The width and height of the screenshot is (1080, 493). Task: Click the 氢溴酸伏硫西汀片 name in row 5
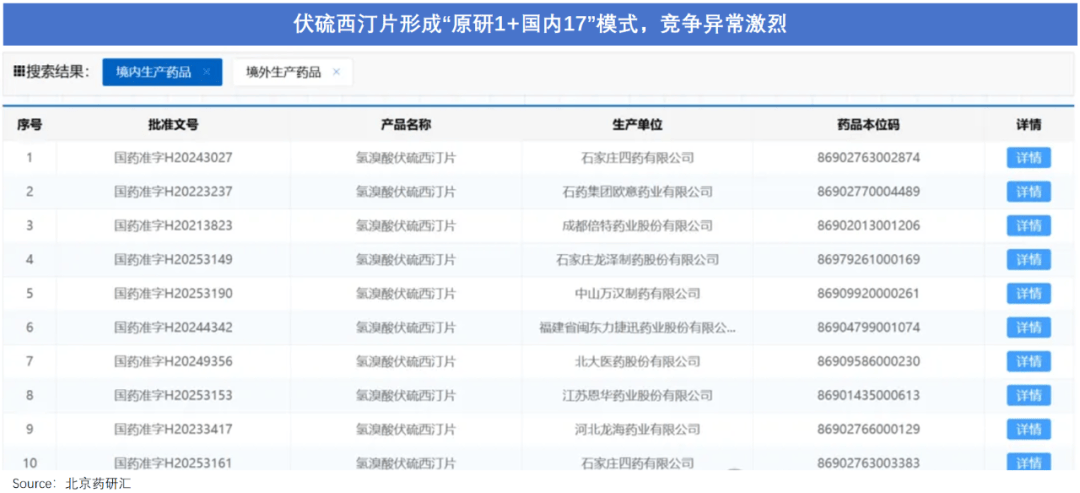(x=406, y=293)
